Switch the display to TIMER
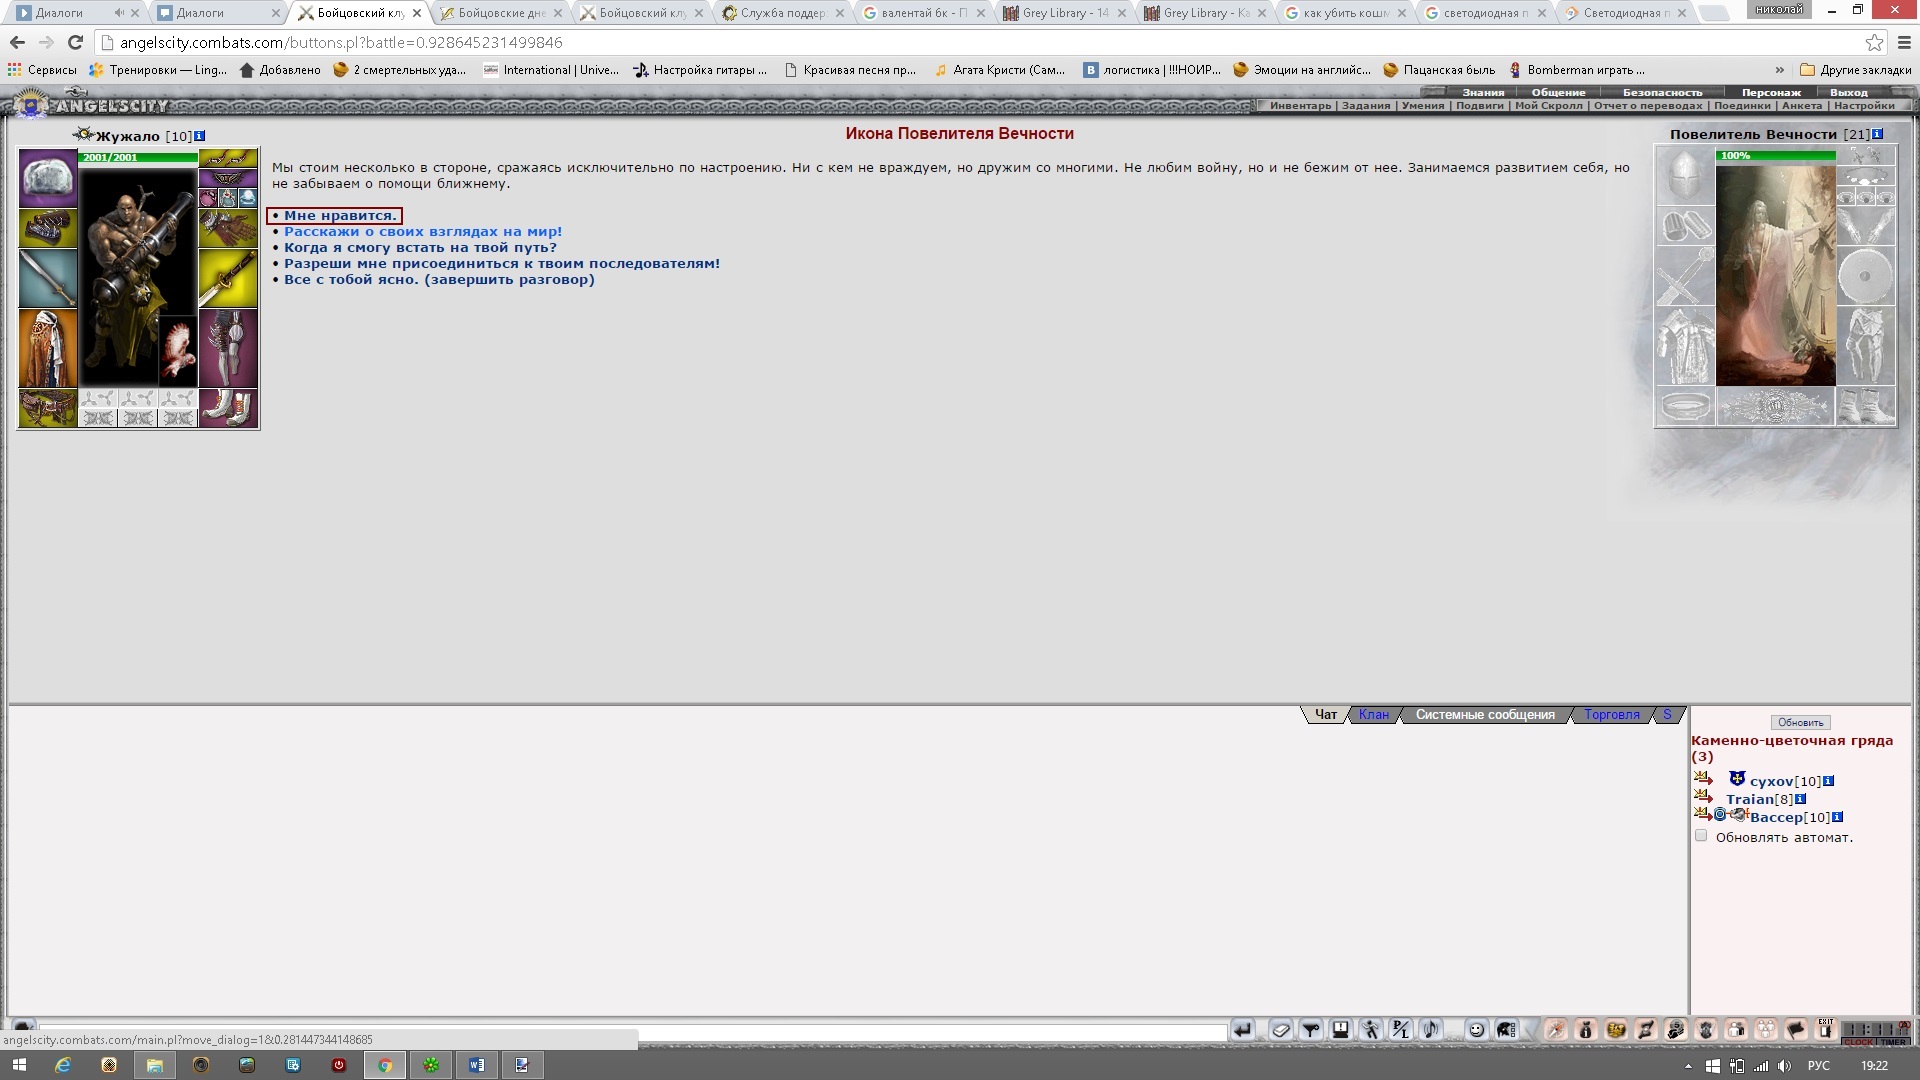Screen dimensions: 1920x1080 pyautogui.click(x=1894, y=1042)
